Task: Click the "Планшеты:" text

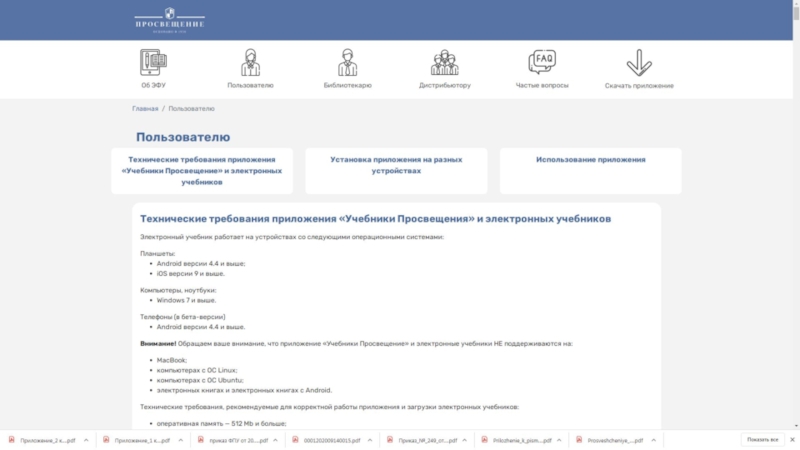Action: click(x=158, y=254)
